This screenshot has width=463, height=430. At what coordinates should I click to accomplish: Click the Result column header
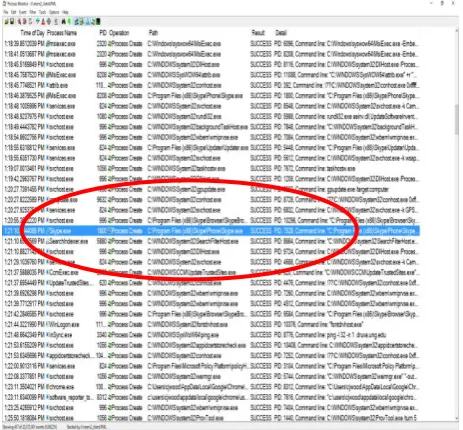(x=258, y=33)
